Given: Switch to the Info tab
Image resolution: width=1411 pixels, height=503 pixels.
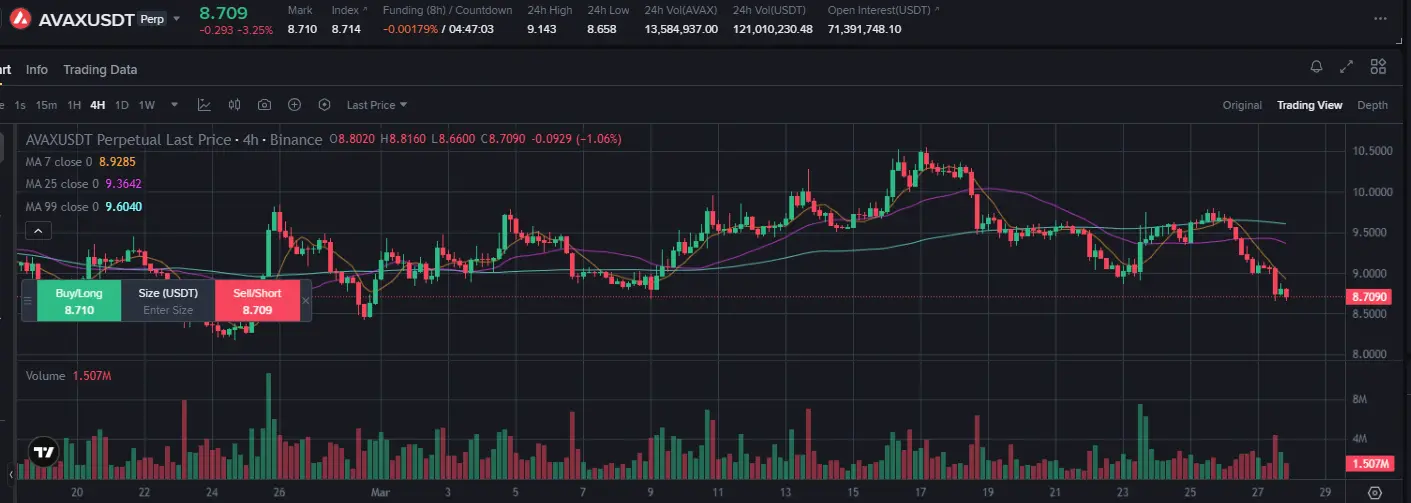Looking at the screenshot, I should pos(37,70).
